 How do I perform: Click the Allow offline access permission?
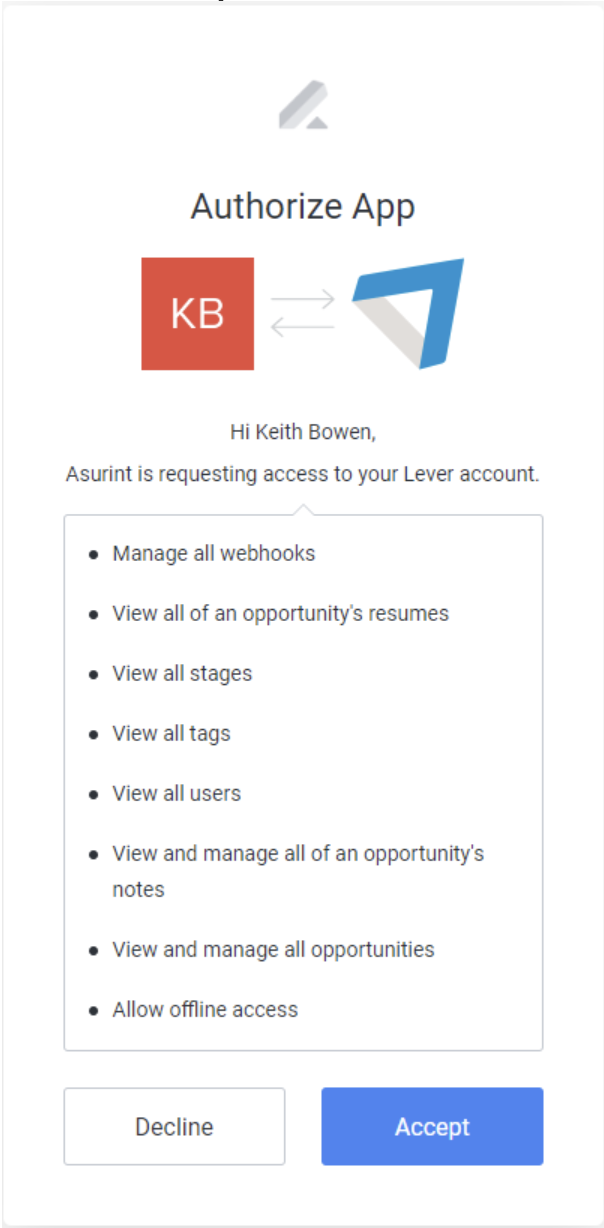point(205,1009)
